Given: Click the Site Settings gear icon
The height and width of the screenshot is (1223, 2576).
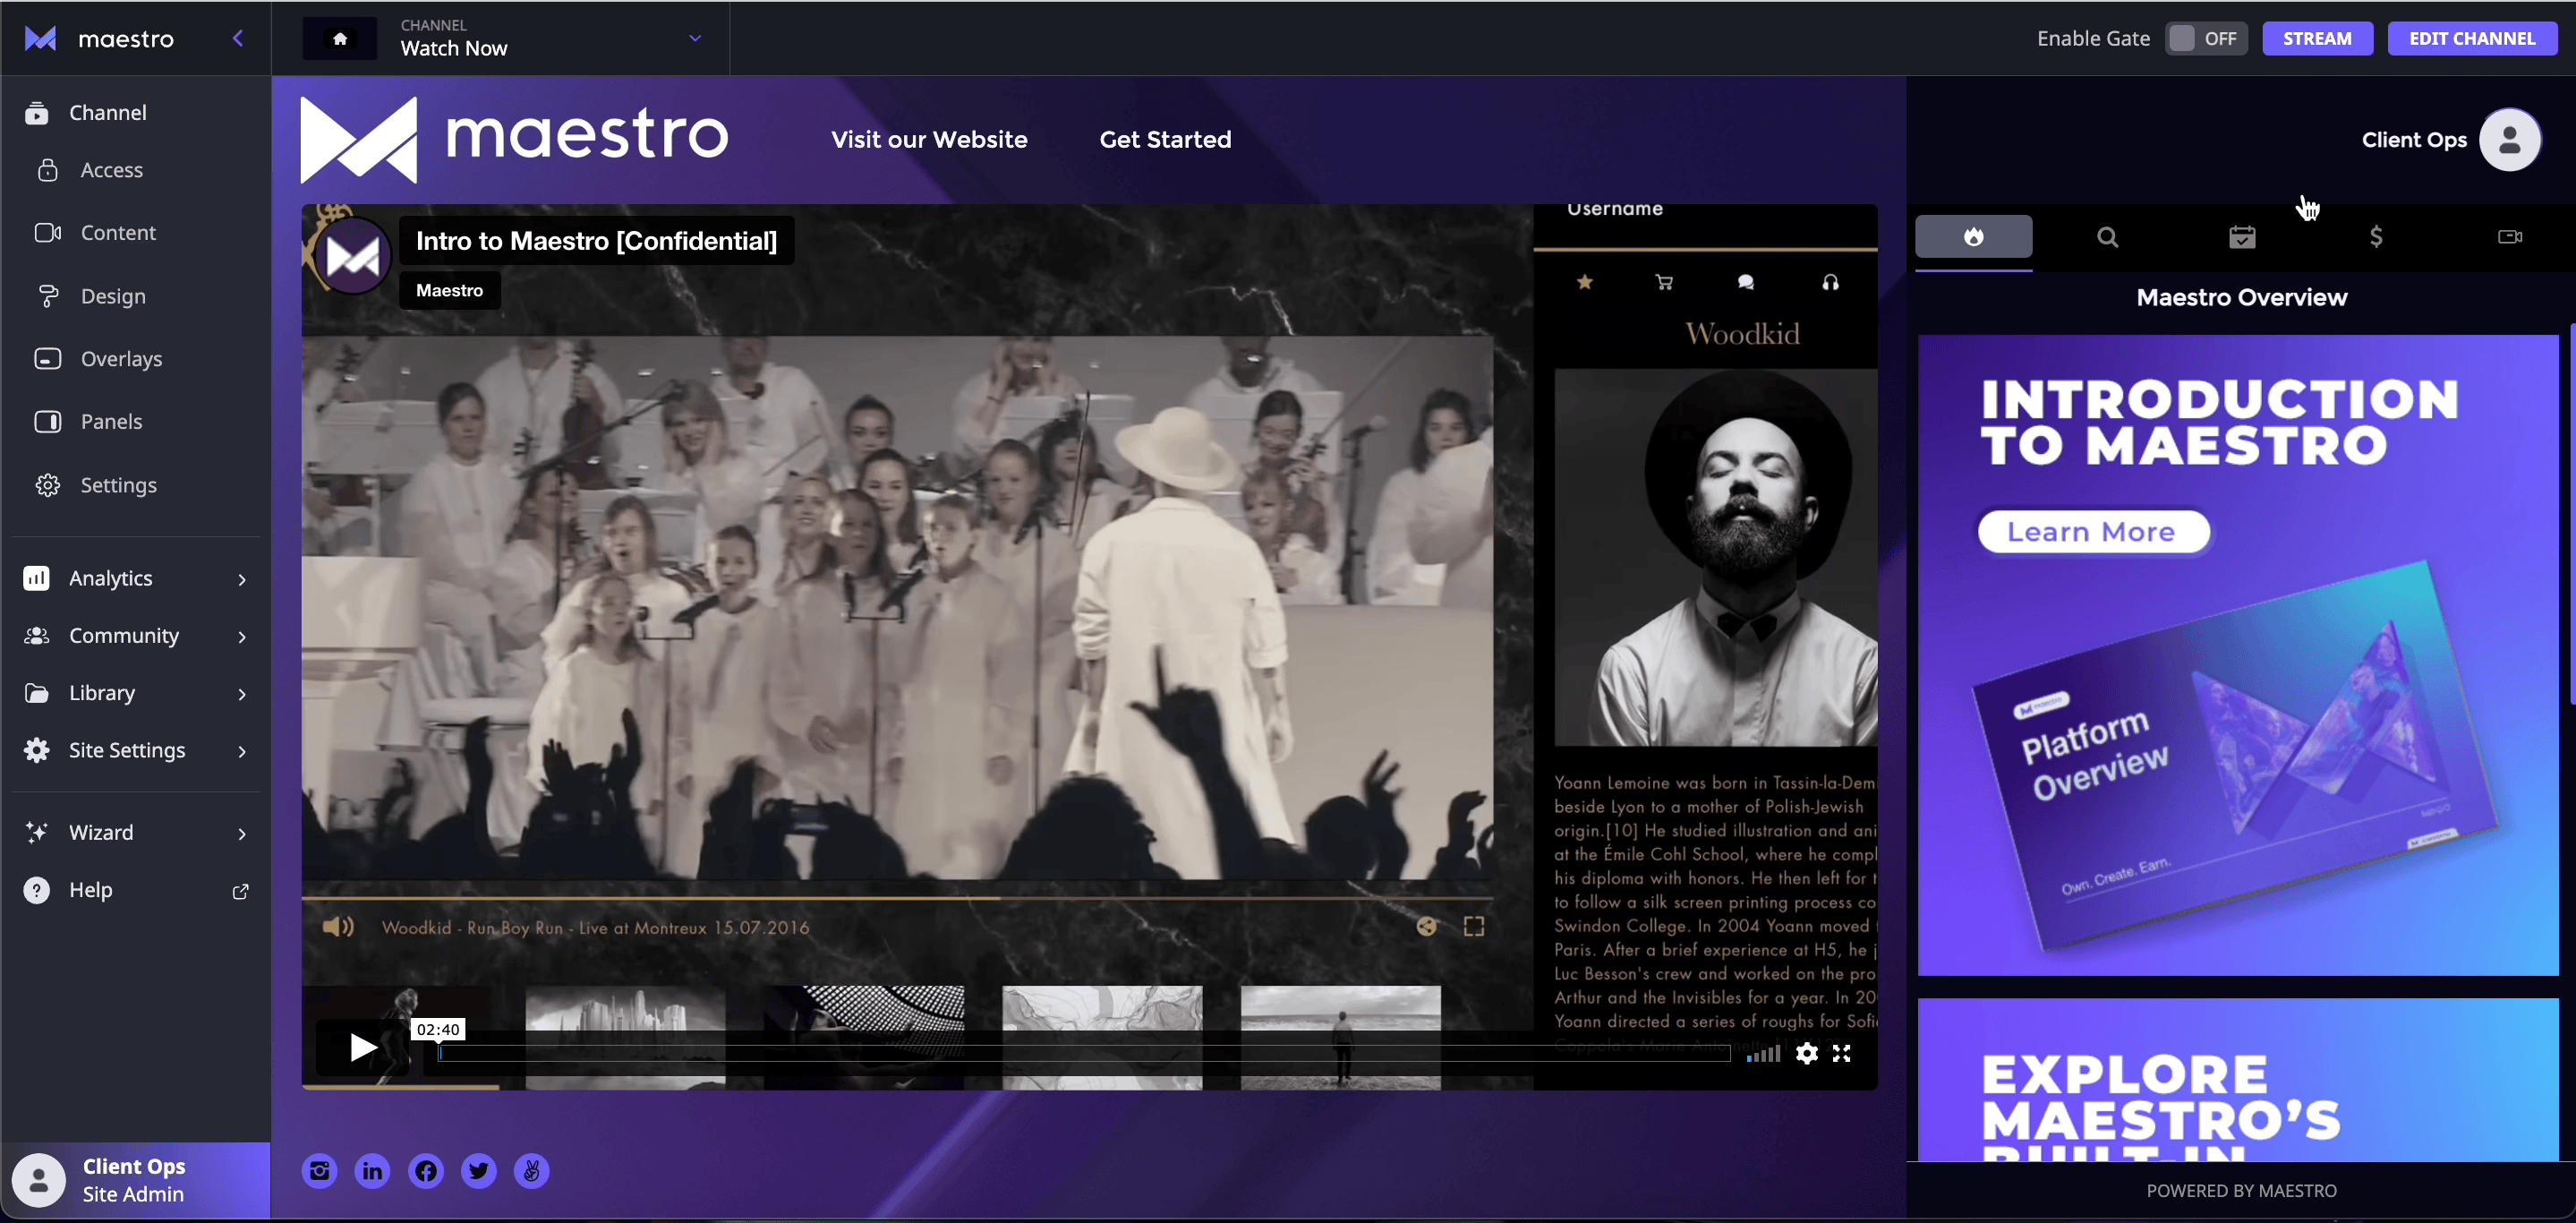Looking at the screenshot, I should click(x=36, y=750).
